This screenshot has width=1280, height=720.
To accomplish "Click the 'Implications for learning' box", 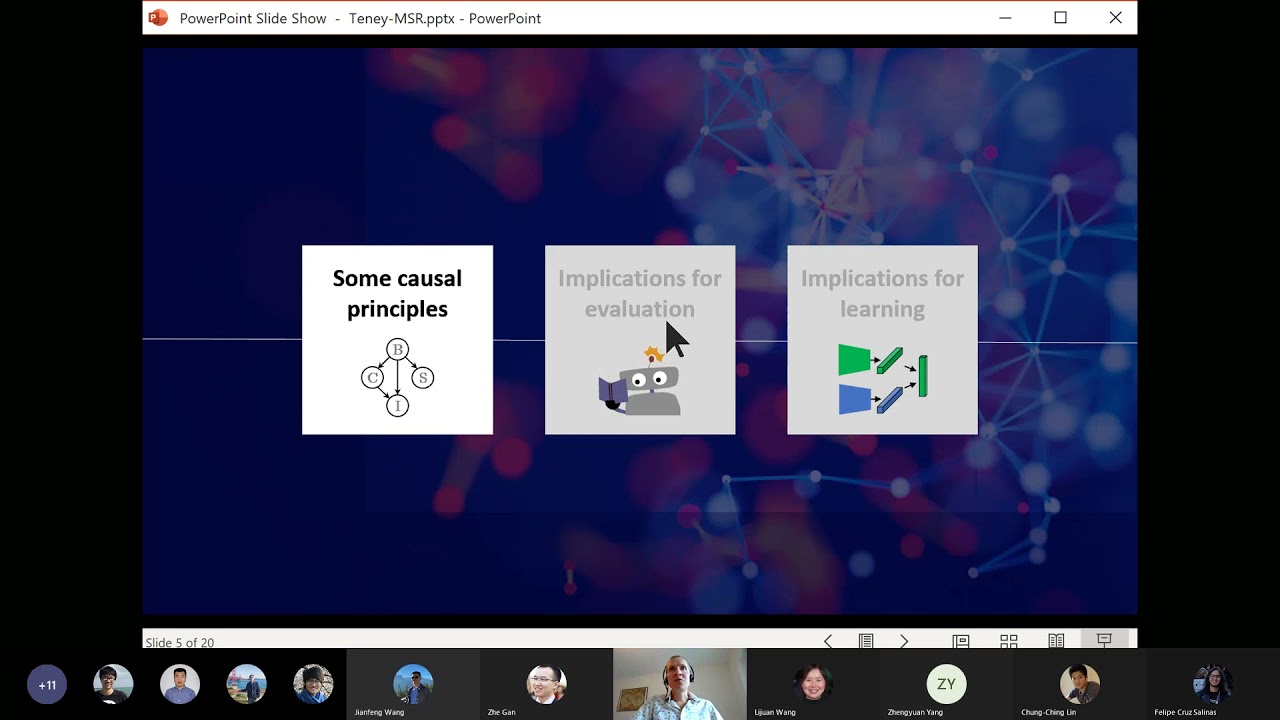I will [882, 340].
